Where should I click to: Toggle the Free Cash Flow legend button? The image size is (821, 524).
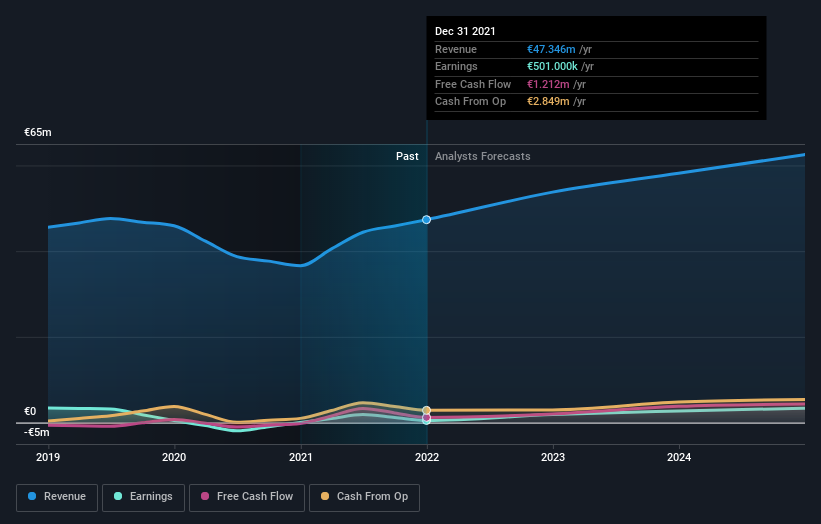pyautogui.click(x=247, y=497)
